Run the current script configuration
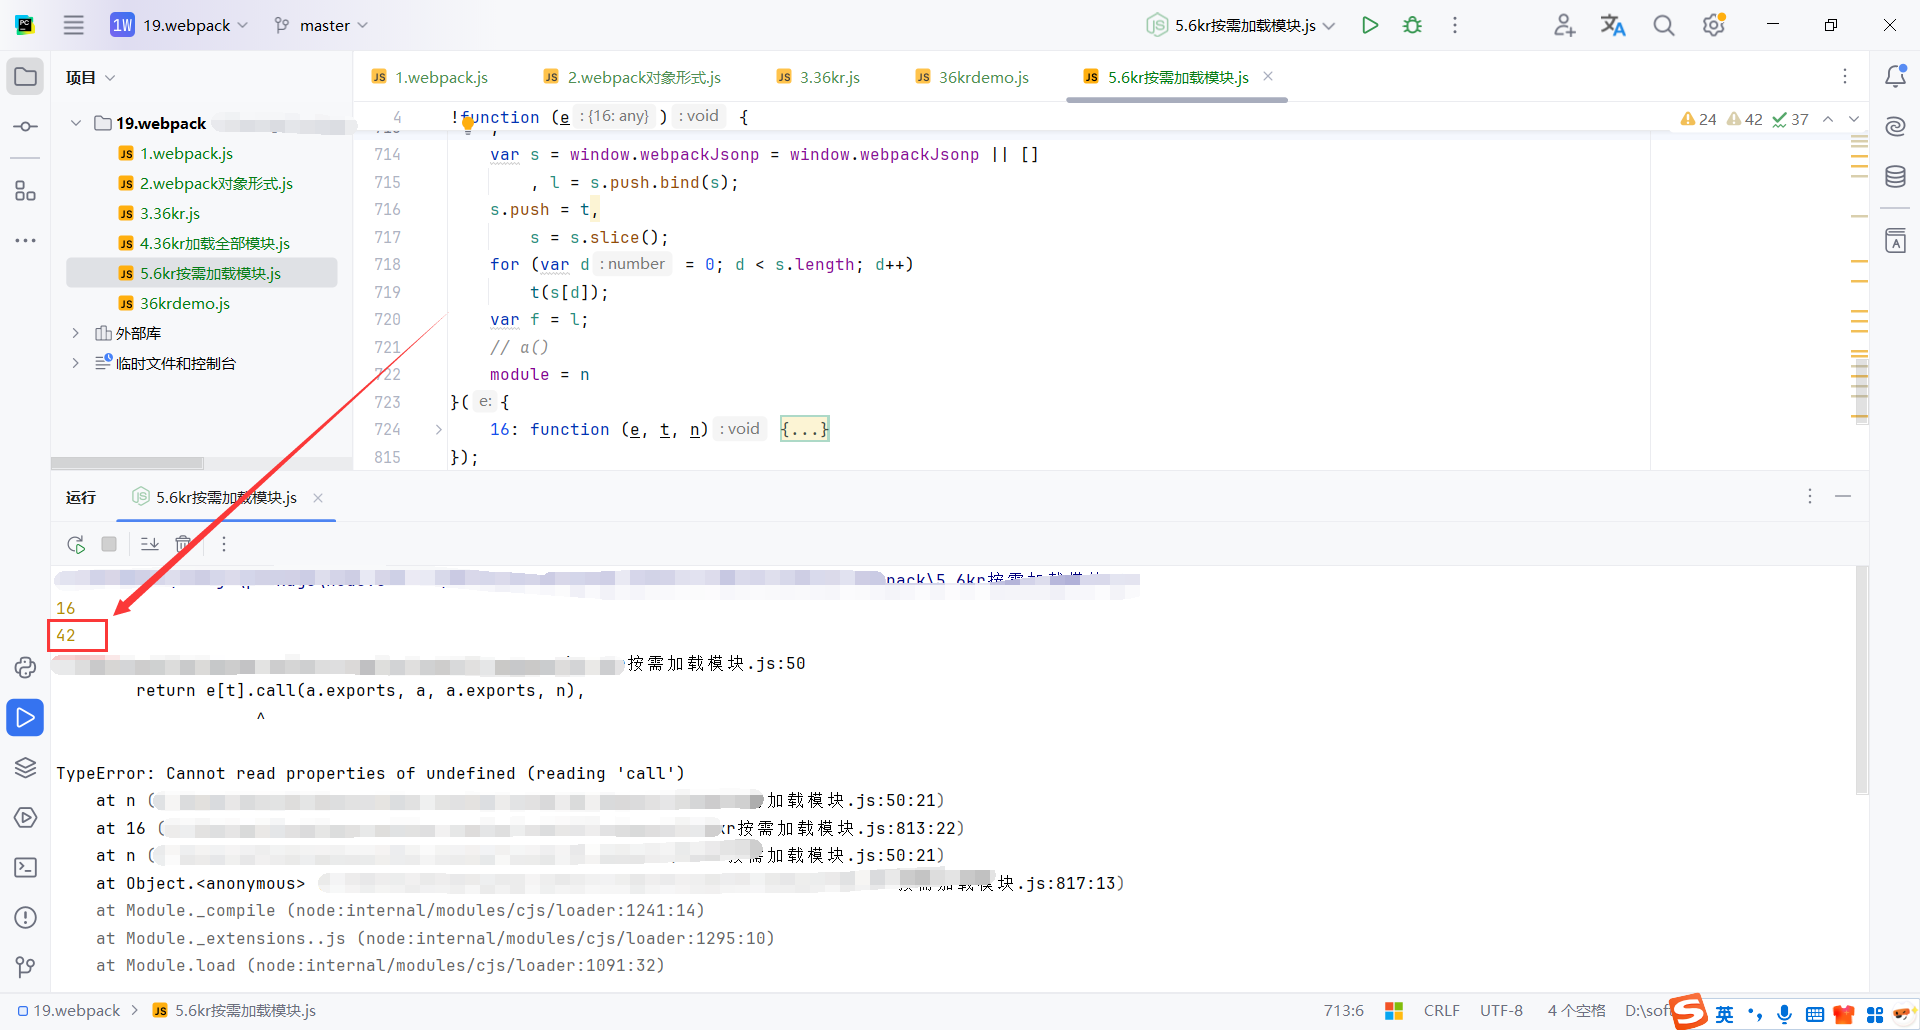The width and height of the screenshot is (1920, 1030). pyautogui.click(x=1370, y=25)
